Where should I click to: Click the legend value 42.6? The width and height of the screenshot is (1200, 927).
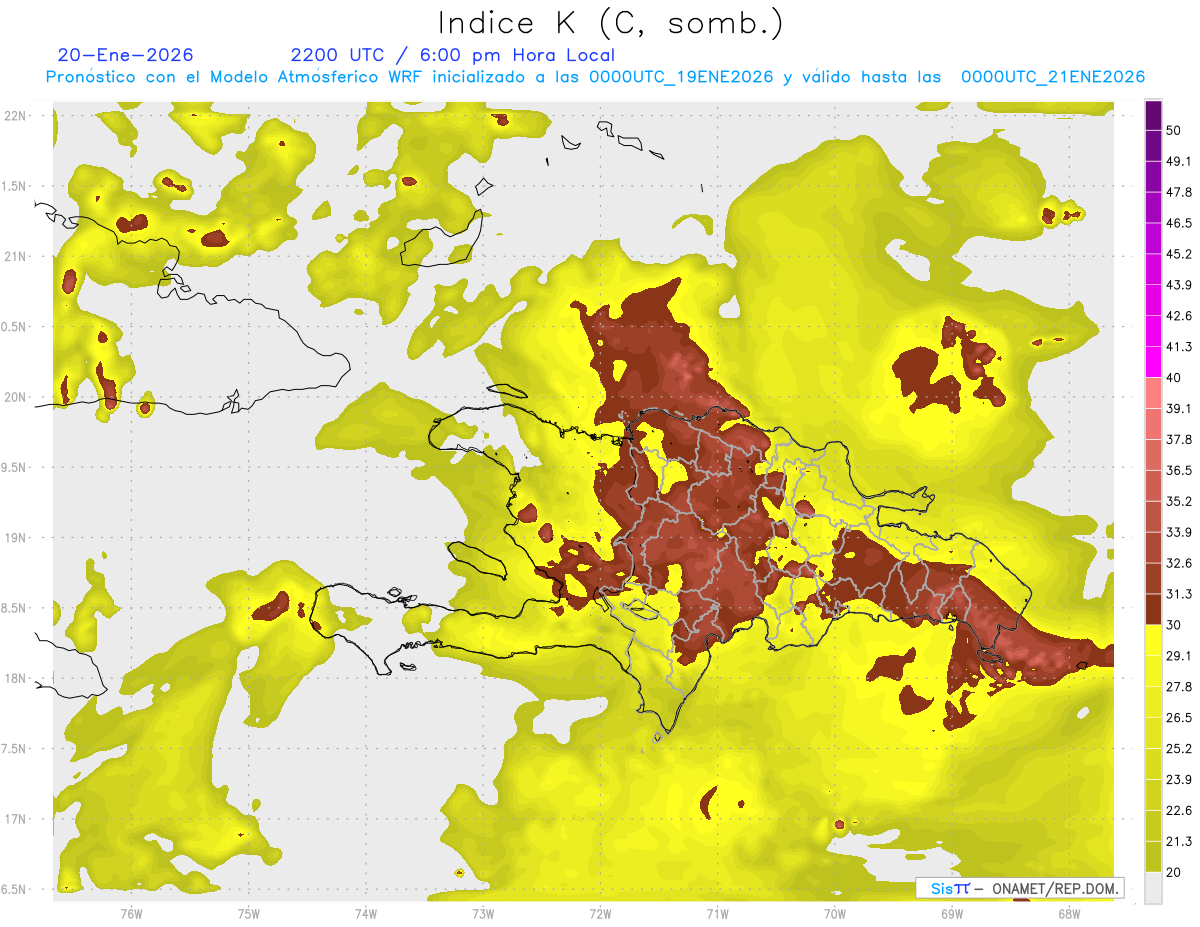(x=1179, y=316)
